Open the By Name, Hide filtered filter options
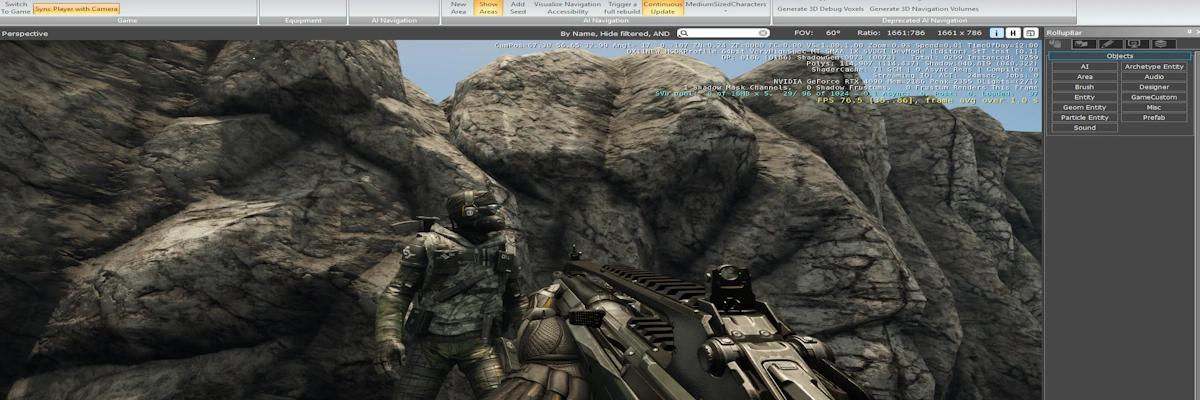This screenshot has width=1200, height=400. coord(614,33)
